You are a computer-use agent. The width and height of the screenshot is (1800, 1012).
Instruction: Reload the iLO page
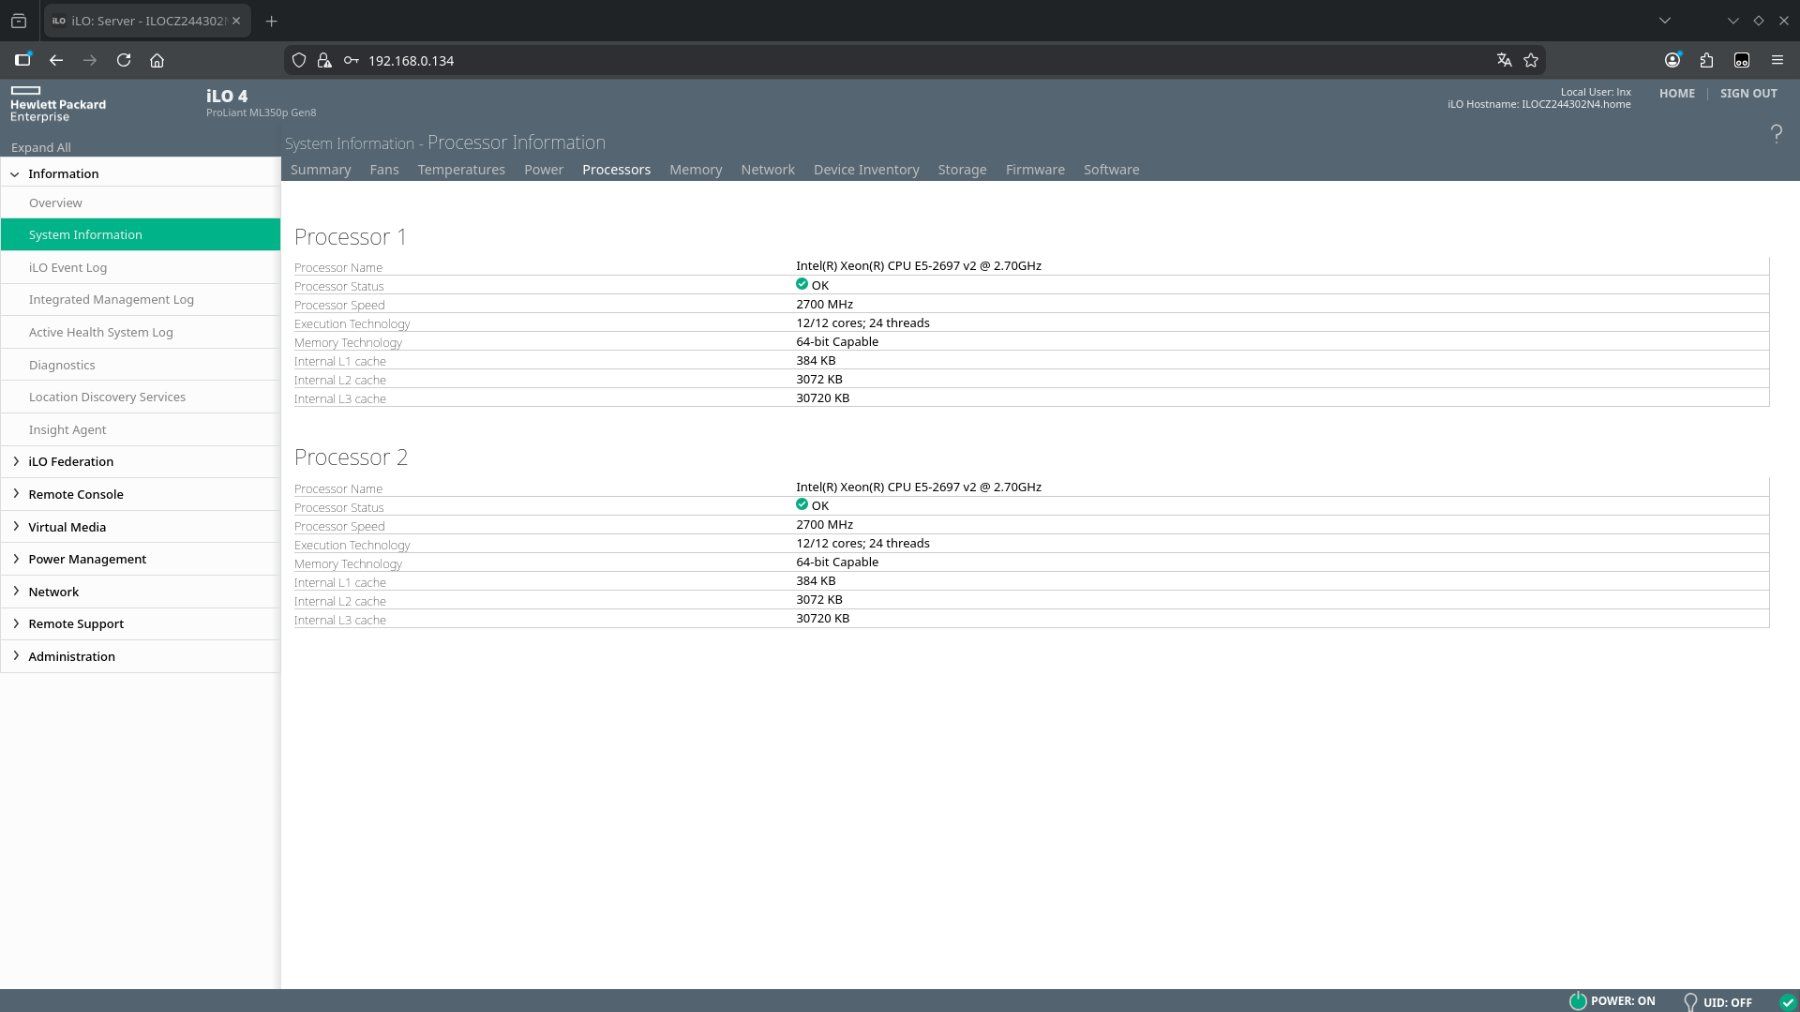tap(124, 60)
